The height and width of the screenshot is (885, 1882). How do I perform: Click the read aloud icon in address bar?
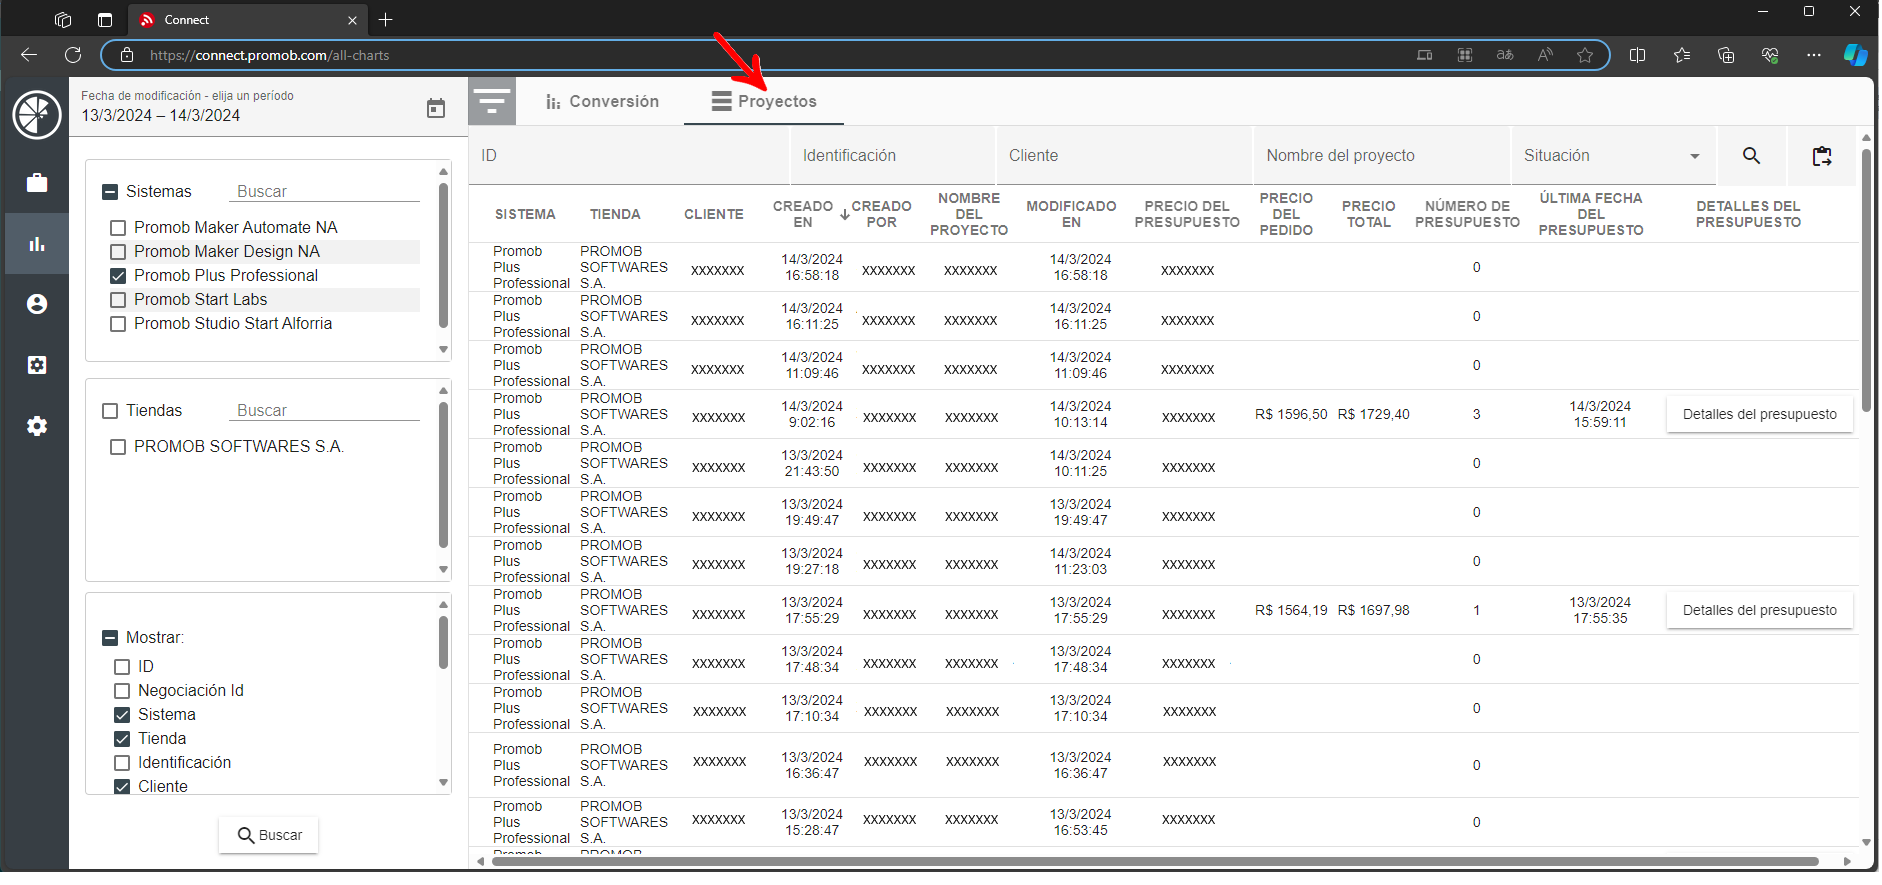click(x=1545, y=55)
